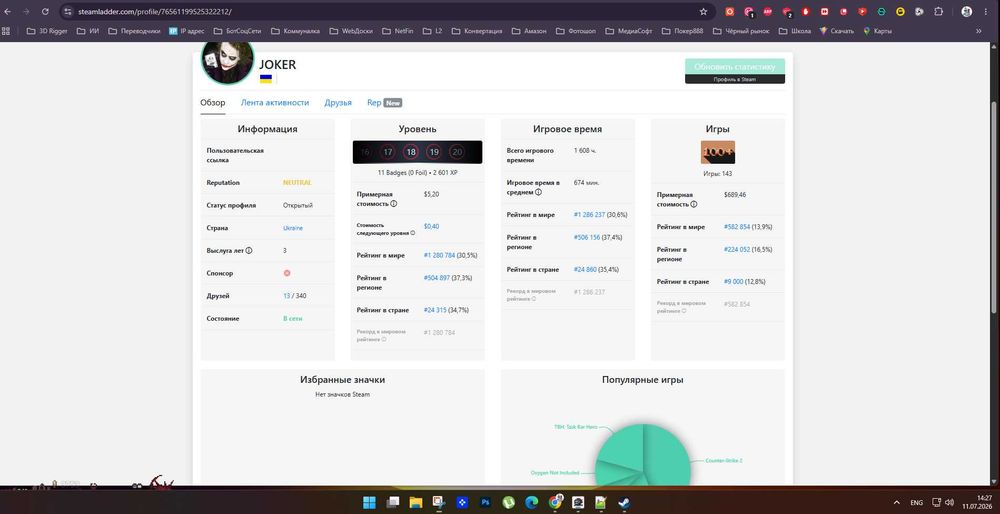
Task: Click the red hand stop extension icon
Action: (x=805, y=11)
